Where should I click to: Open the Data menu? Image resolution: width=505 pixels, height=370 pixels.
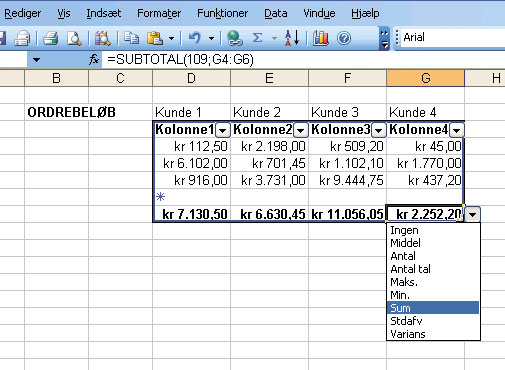pyautogui.click(x=276, y=13)
